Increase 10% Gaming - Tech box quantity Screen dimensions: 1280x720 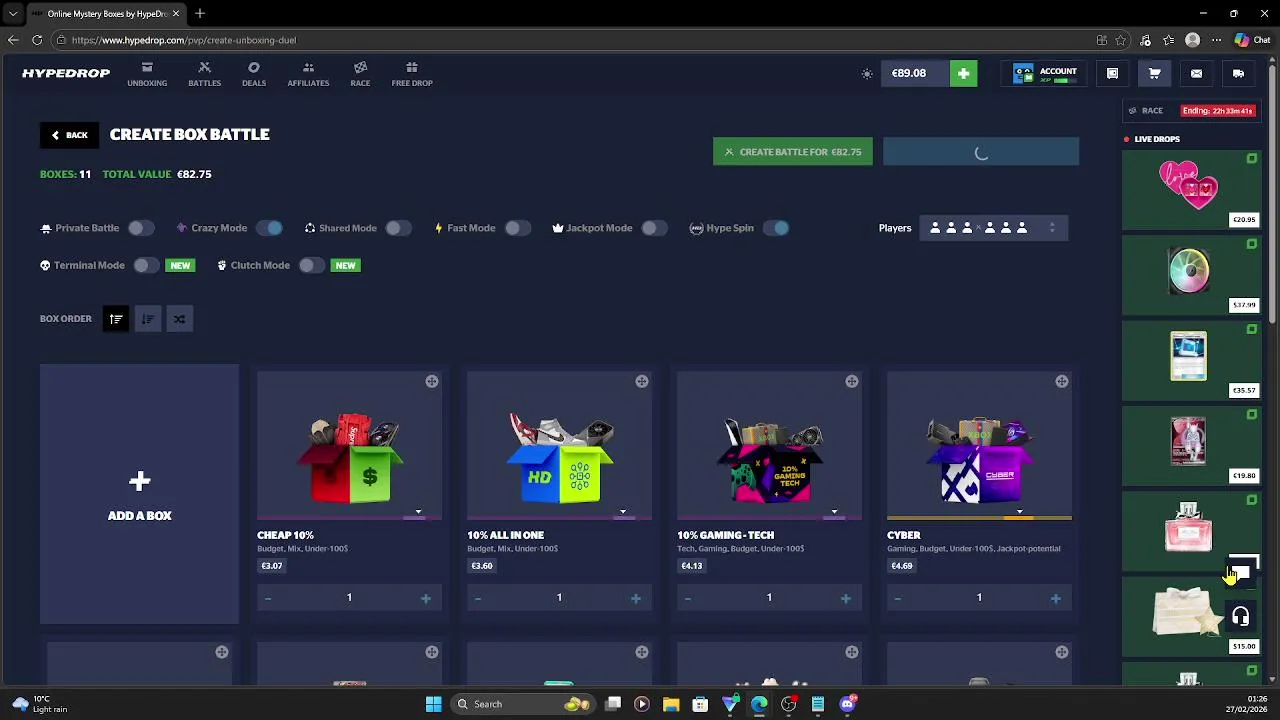845,598
